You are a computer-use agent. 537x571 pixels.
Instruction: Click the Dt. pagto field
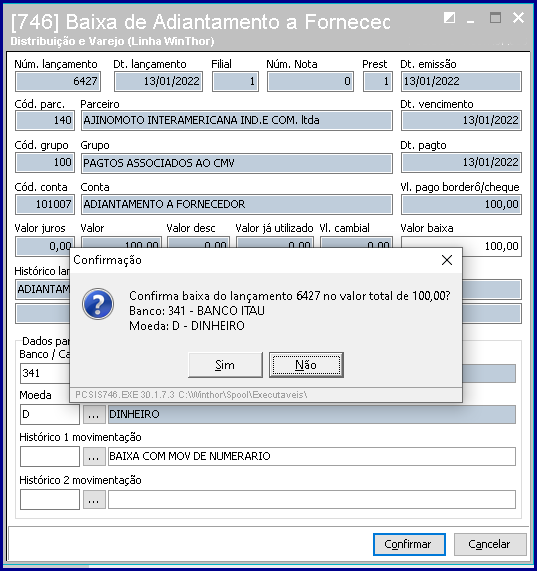[461, 163]
